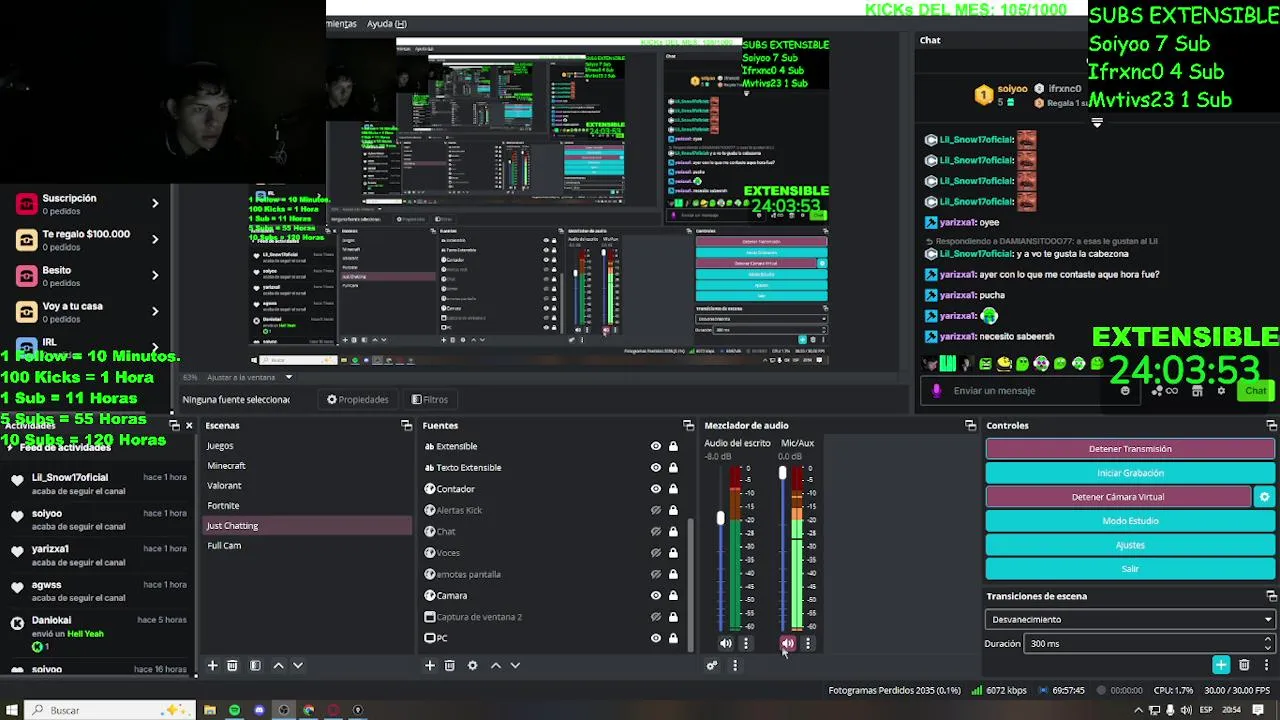The image size is (1280, 720).
Task: Undock the Controles panel
Action: pyautogui.click(x=1271, y=425)
